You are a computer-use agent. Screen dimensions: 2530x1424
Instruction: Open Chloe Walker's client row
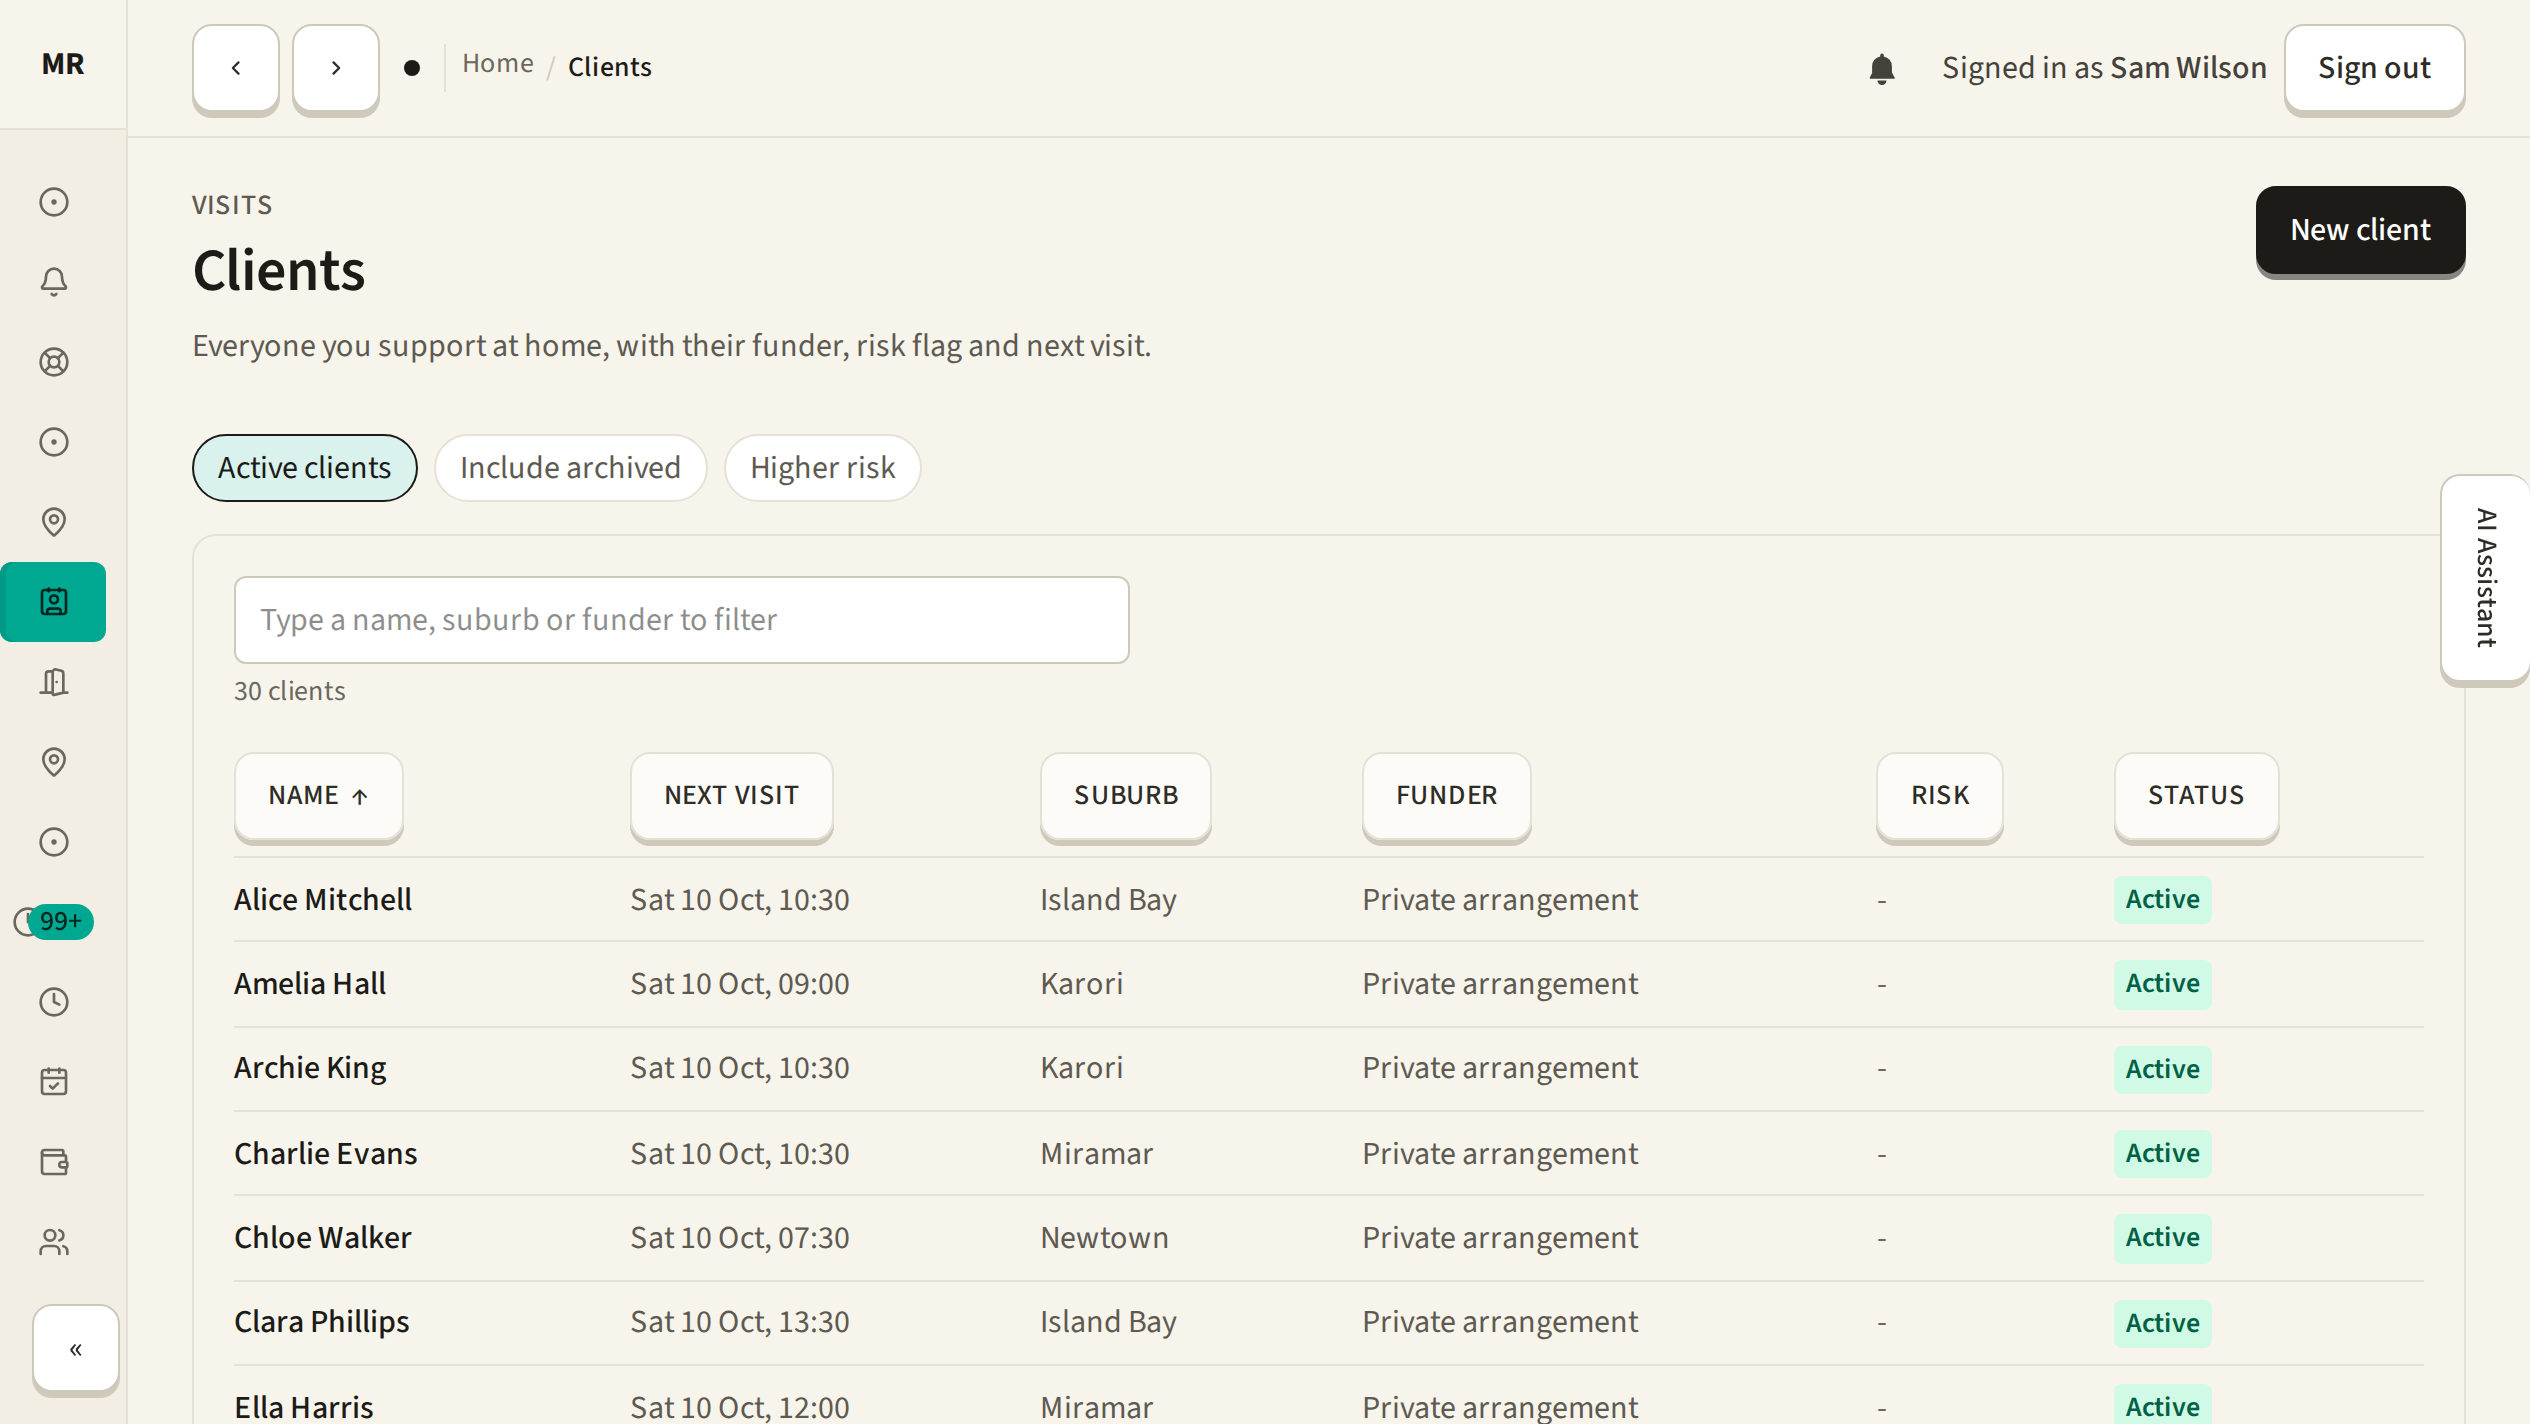1329,1238
